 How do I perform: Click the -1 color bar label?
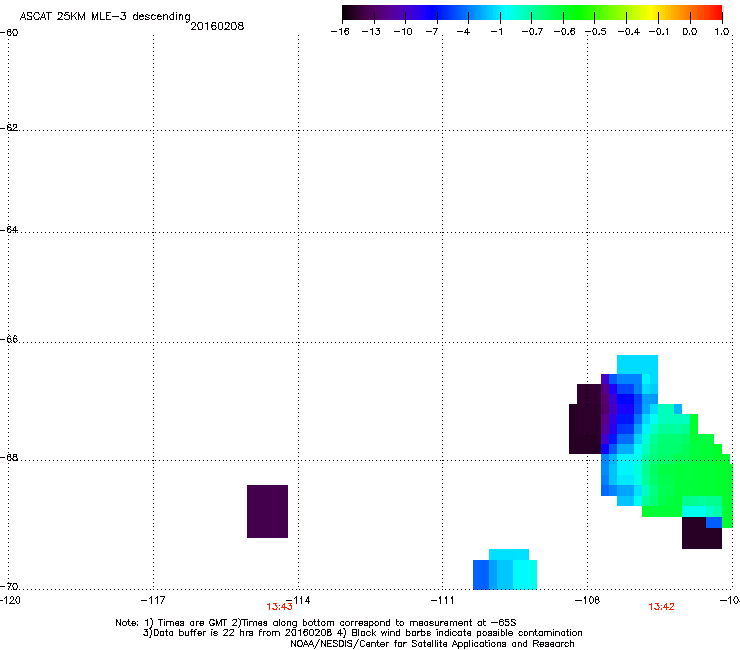pyautogui.click(x=496, y=32)
